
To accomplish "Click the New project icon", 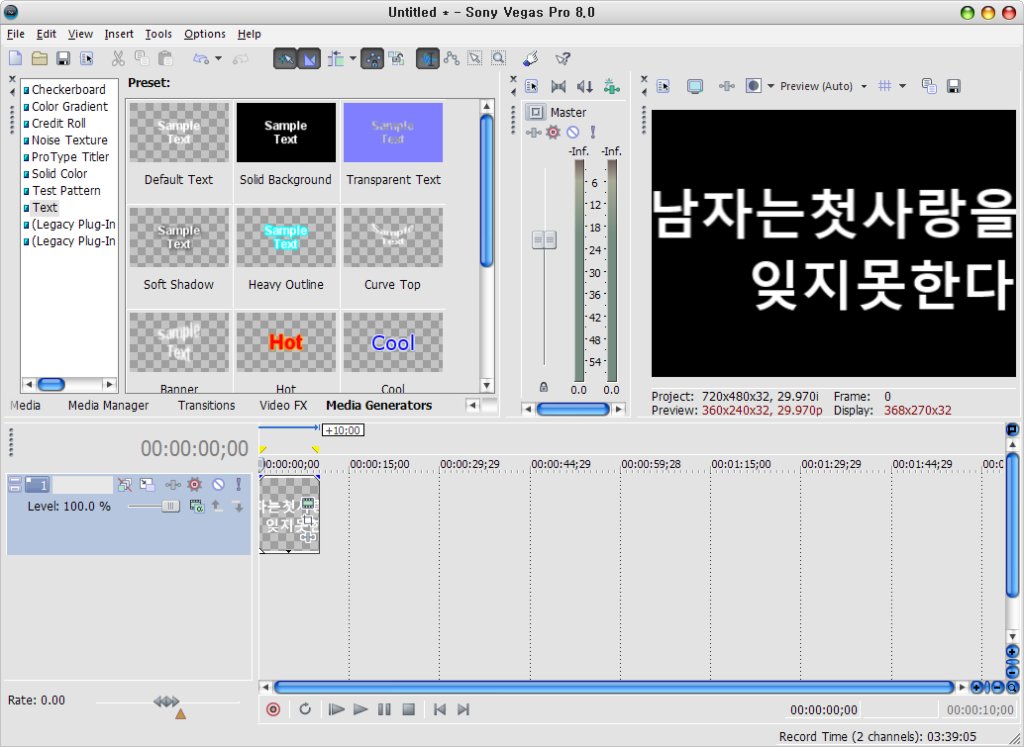I will pyautogui.click(x=16, y=58).
